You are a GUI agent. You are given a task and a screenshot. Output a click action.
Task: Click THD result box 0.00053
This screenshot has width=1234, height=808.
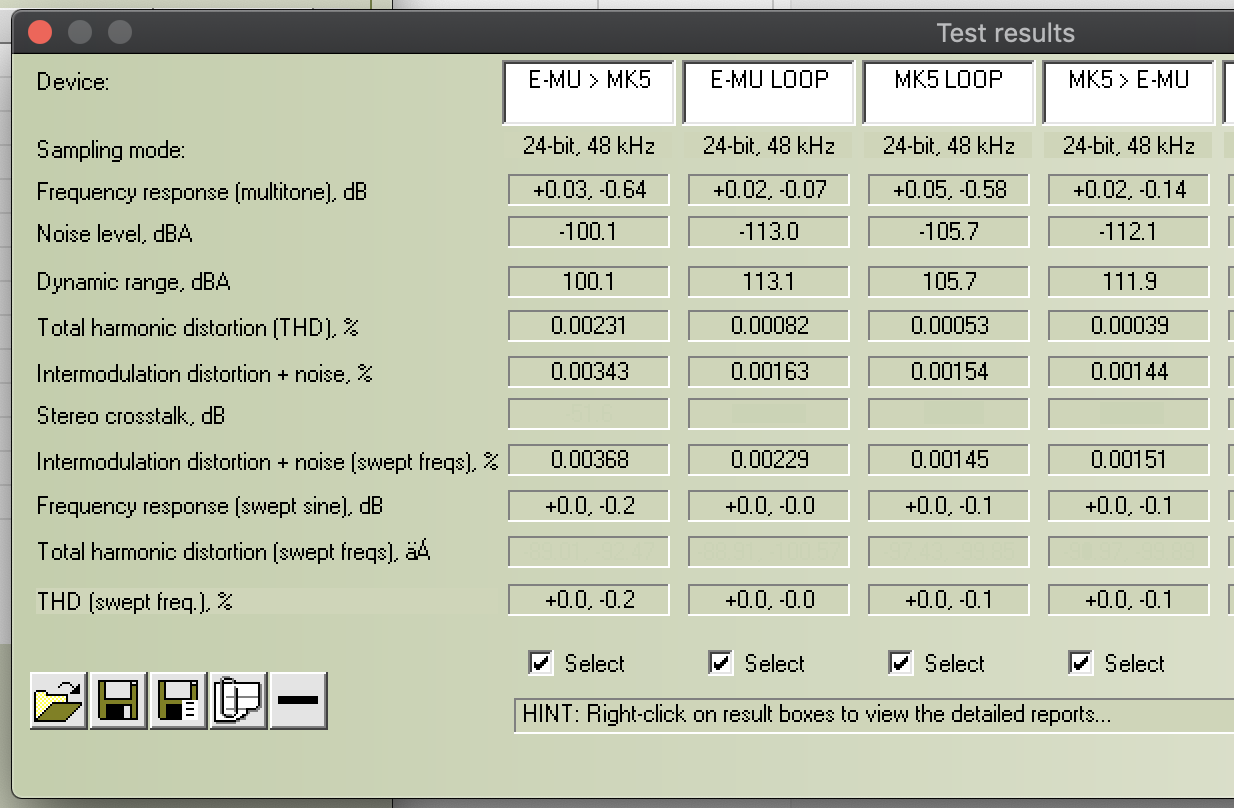949,326
